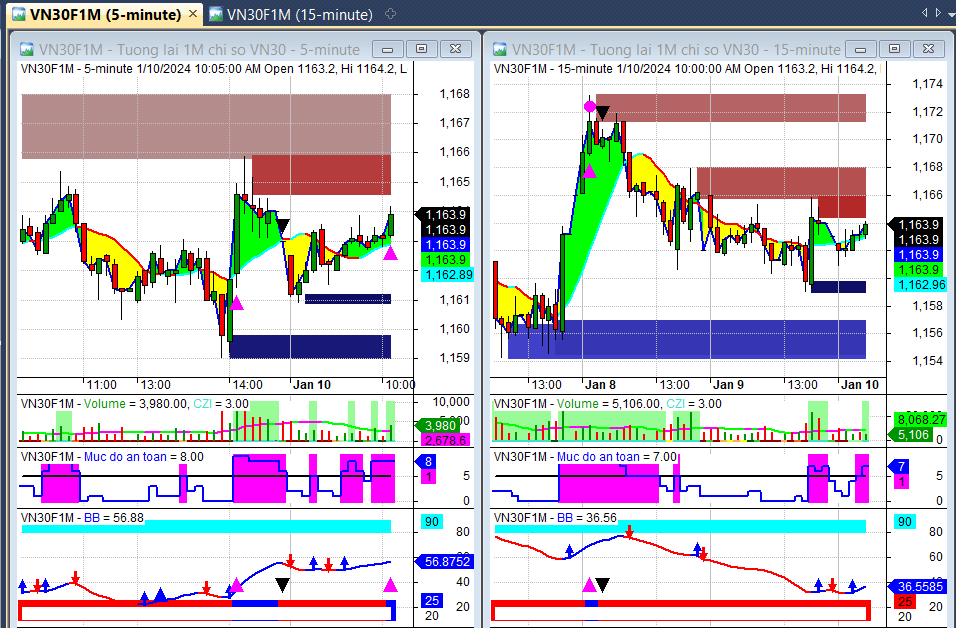The image size is (956, 628).
Task: Minimize the 5-minute chart window
Action: 388,49
